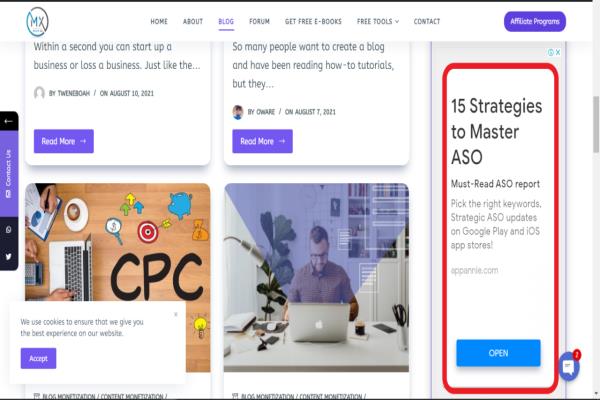Expand the Free Tools dropdown menu

click(x=378, y=21)
